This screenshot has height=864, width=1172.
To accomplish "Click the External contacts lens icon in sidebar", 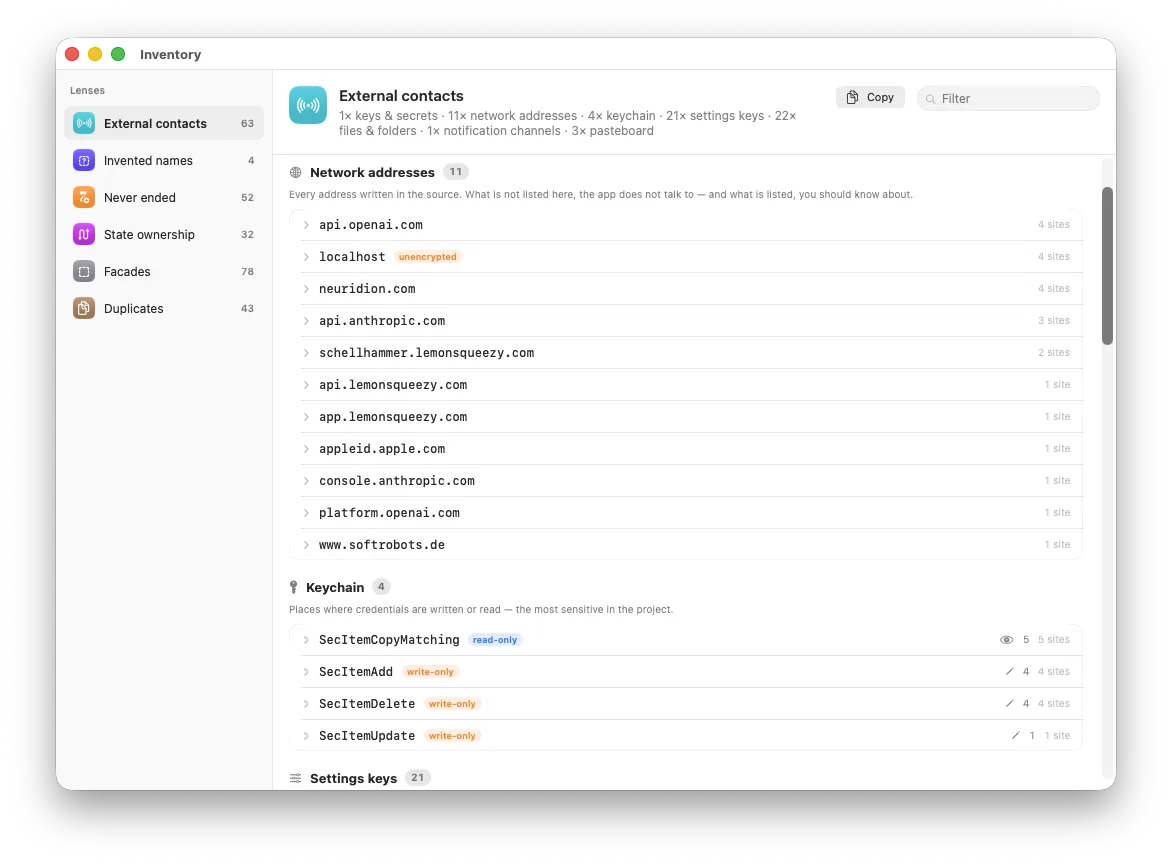I will (84, 123).
